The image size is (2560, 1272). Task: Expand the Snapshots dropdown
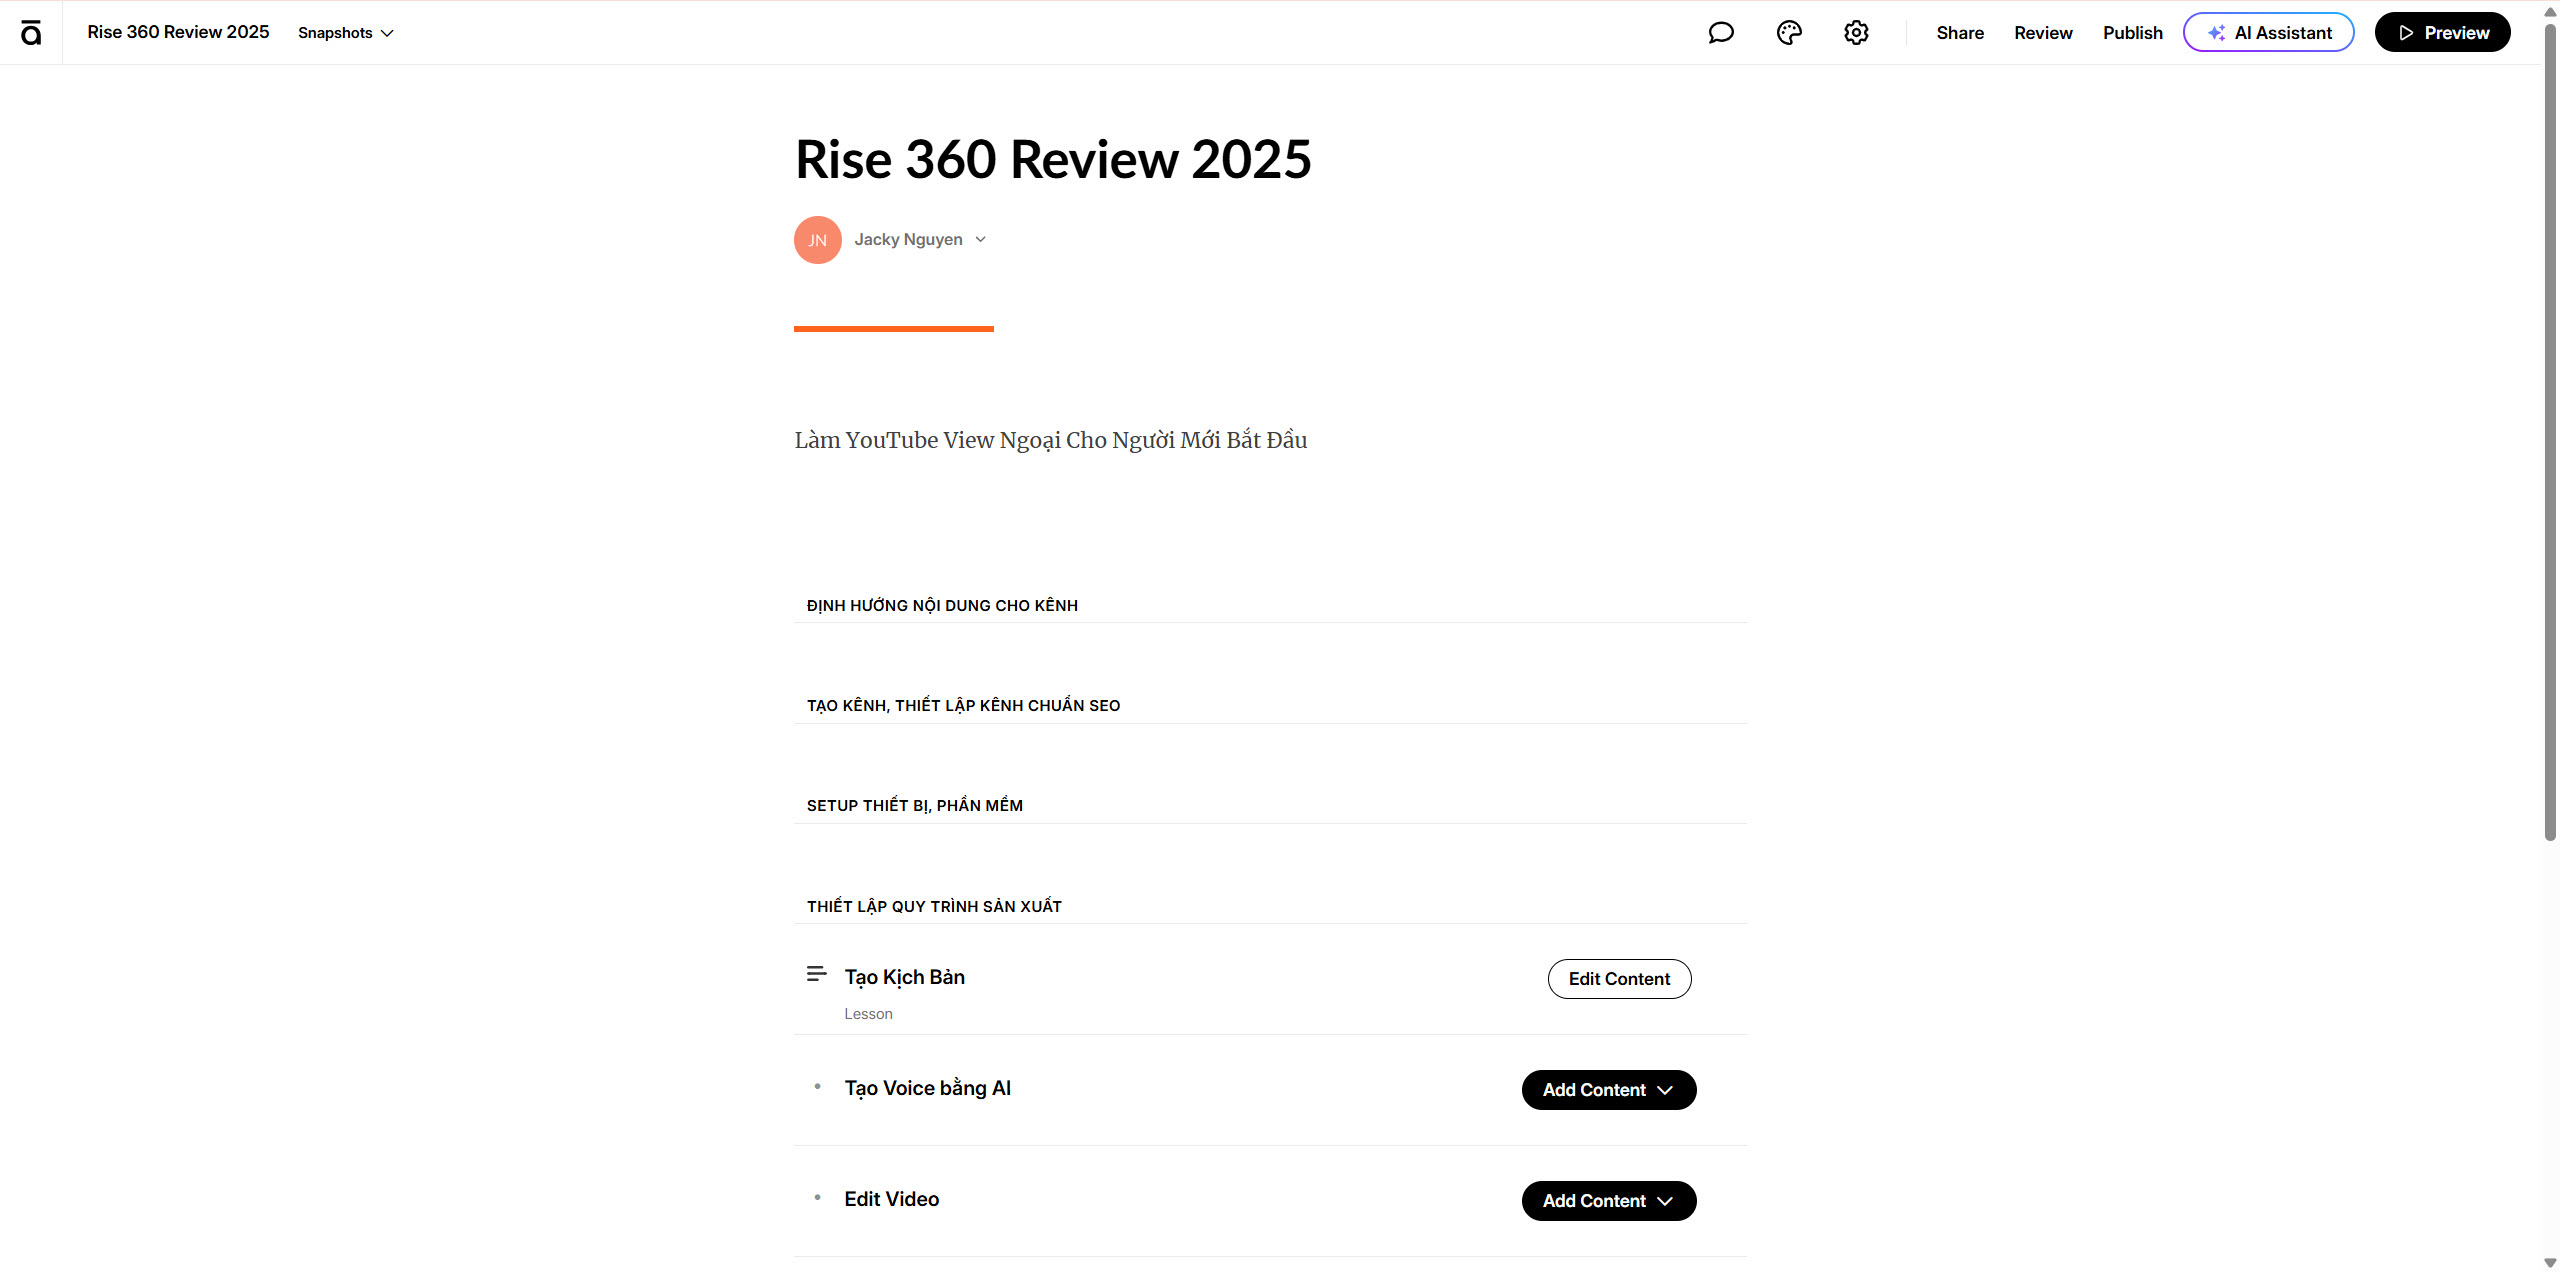[346, 33]
